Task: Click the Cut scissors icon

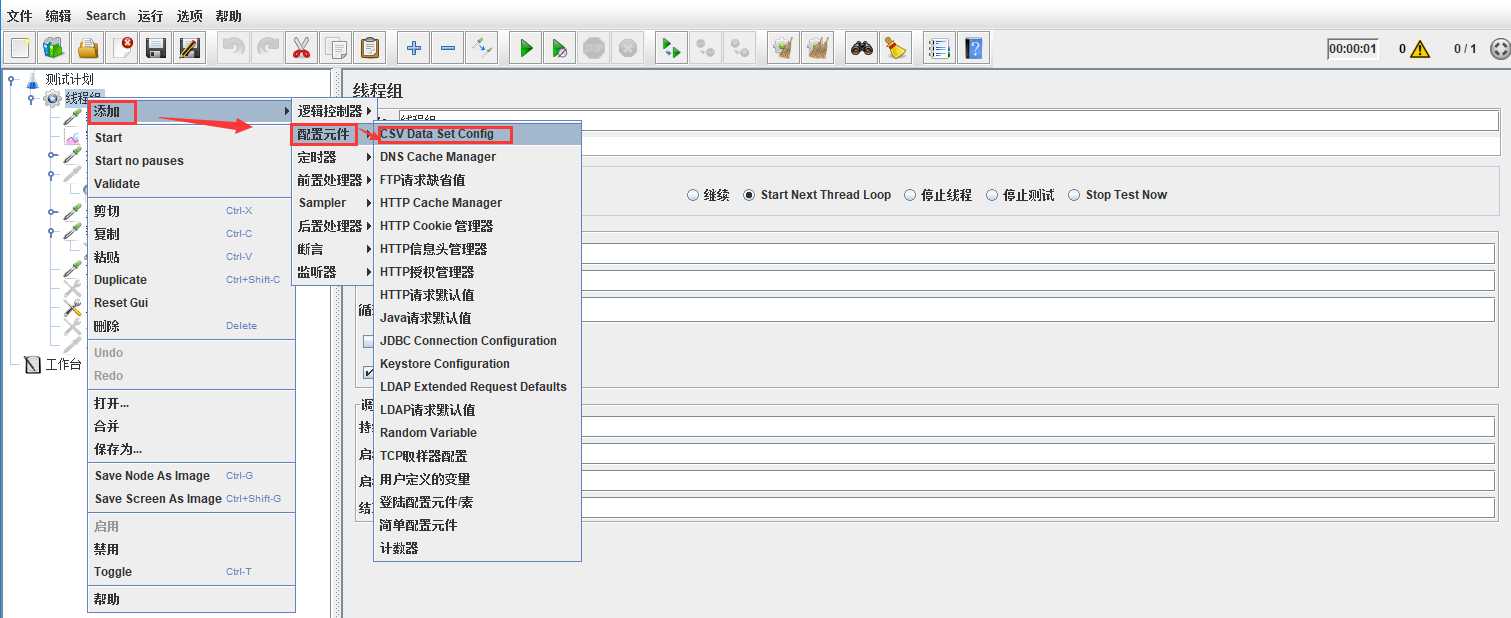Action: tap(301, 47)
